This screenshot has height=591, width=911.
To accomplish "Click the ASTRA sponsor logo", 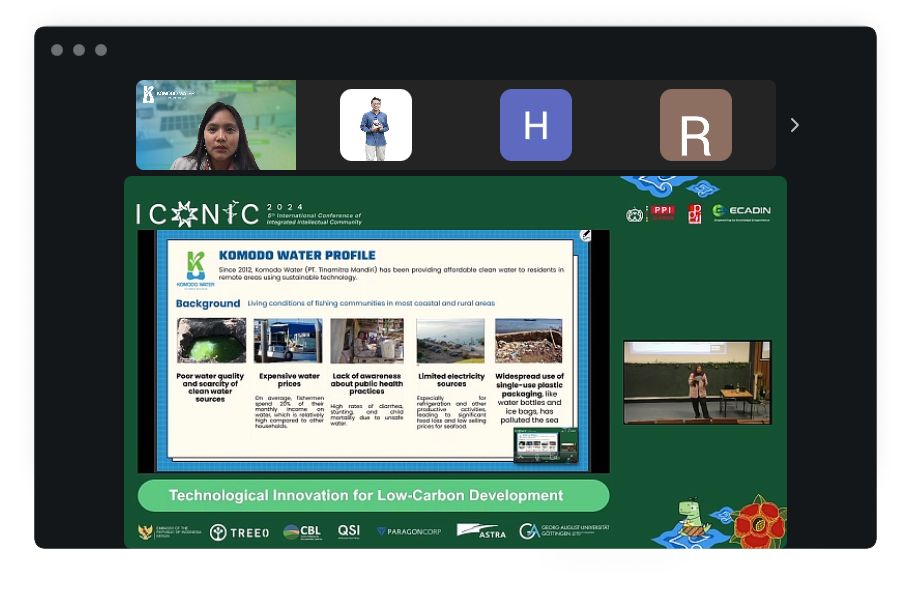I will [x=481, y=531].
